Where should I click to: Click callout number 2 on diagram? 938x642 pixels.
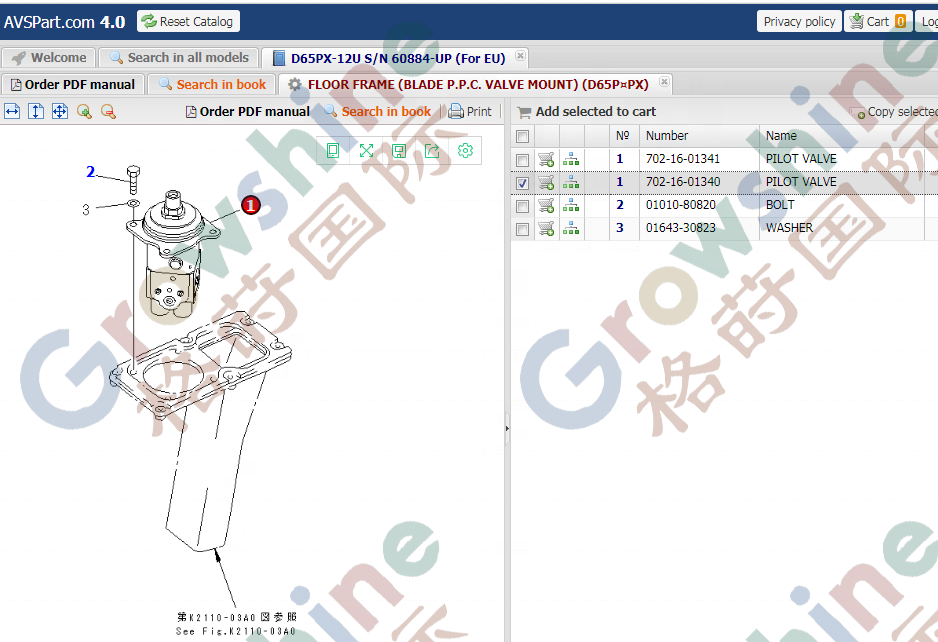tap(90, 172)
